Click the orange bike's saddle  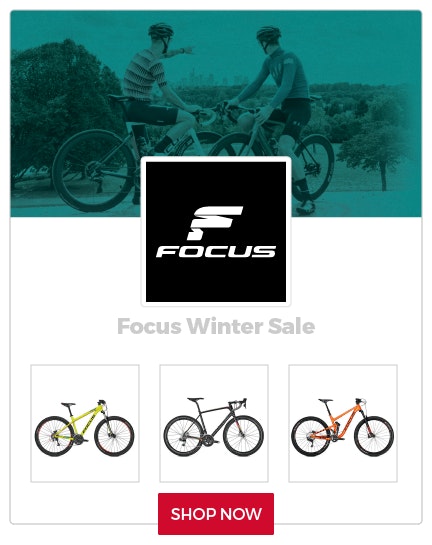tap(325, 400)
